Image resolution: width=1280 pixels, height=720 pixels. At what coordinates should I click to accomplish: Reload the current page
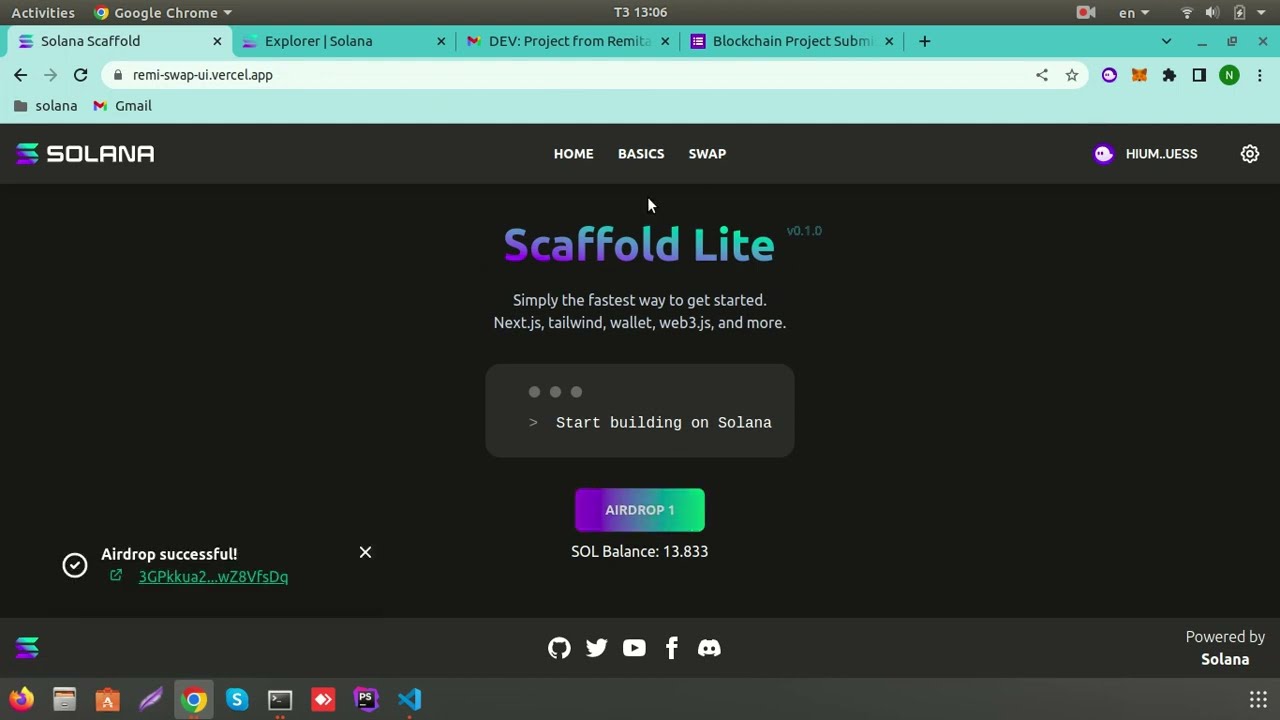point(81,75)
